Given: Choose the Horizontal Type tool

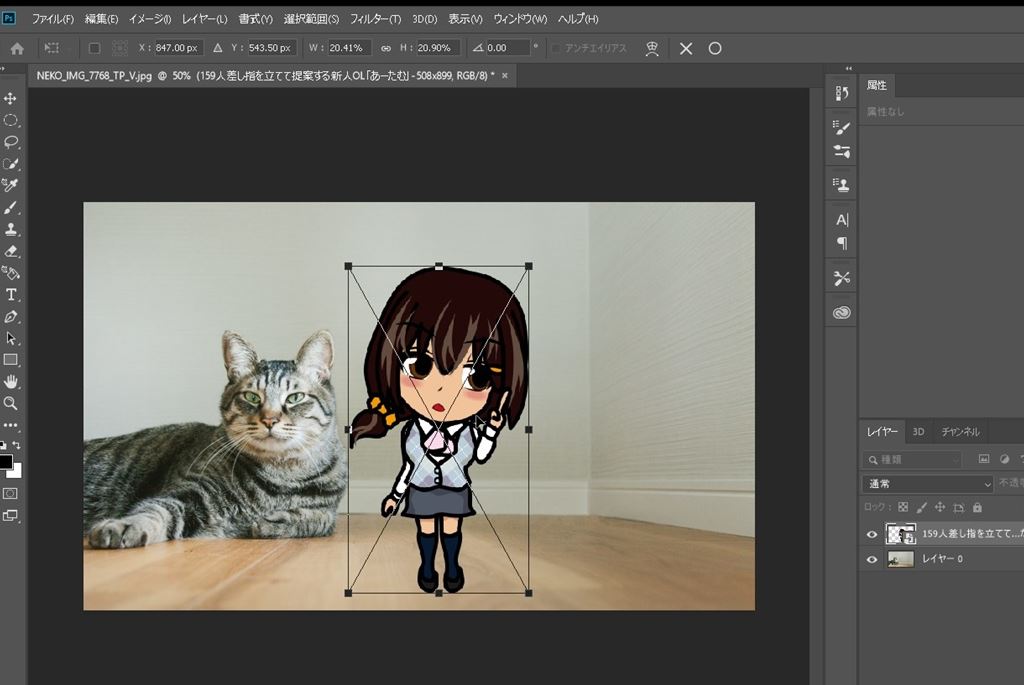Looking at the screenshot, I should pyautogui.click(x=11, y=294).
